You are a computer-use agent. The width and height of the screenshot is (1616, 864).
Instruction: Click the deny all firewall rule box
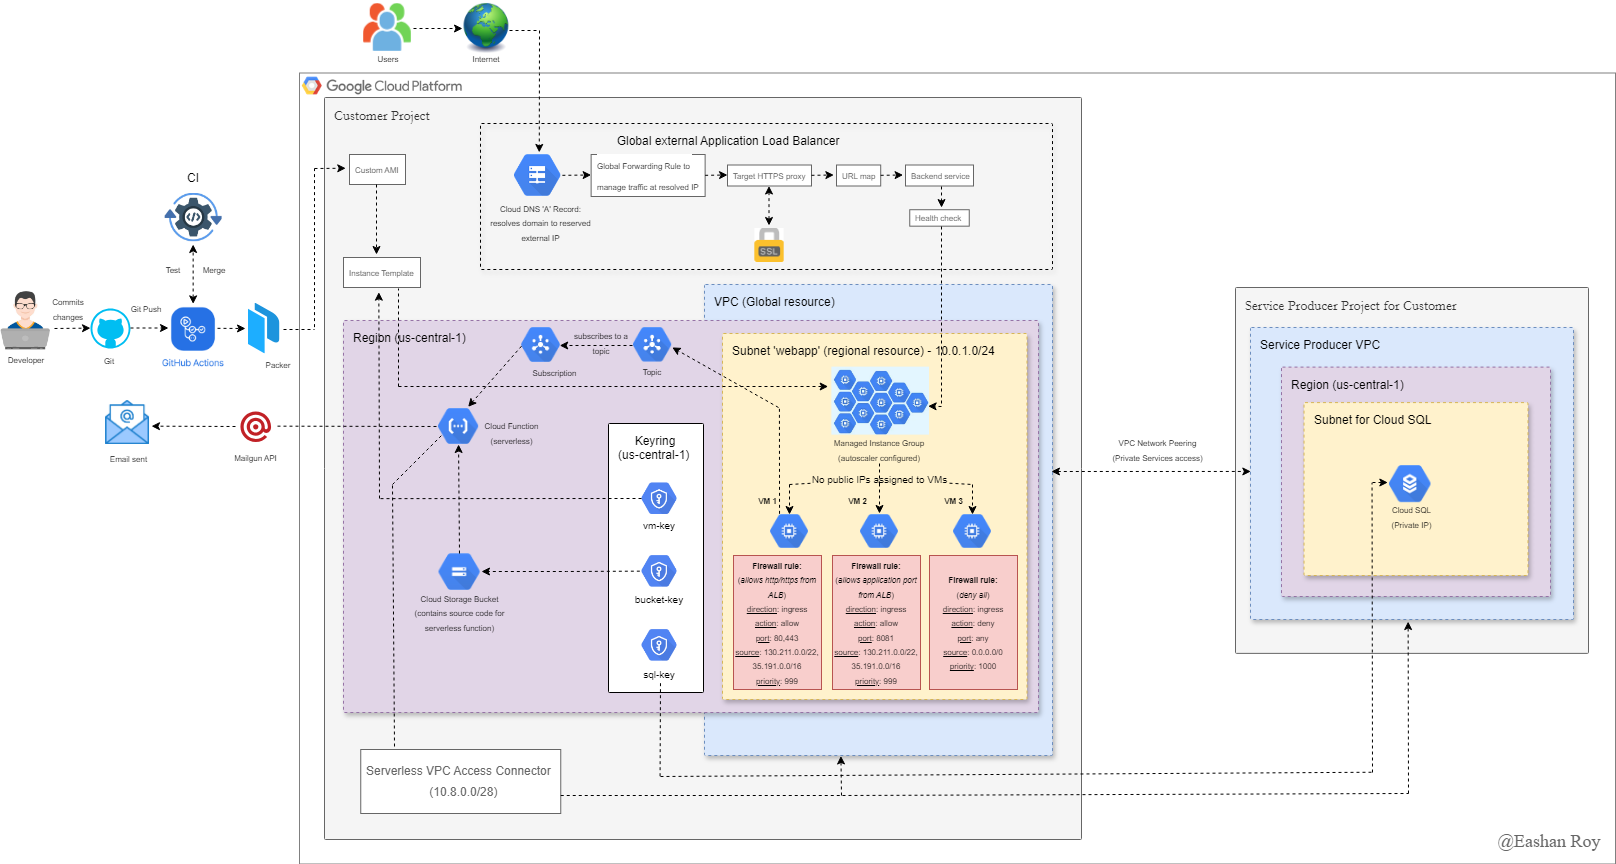click(x=973, y=622)
